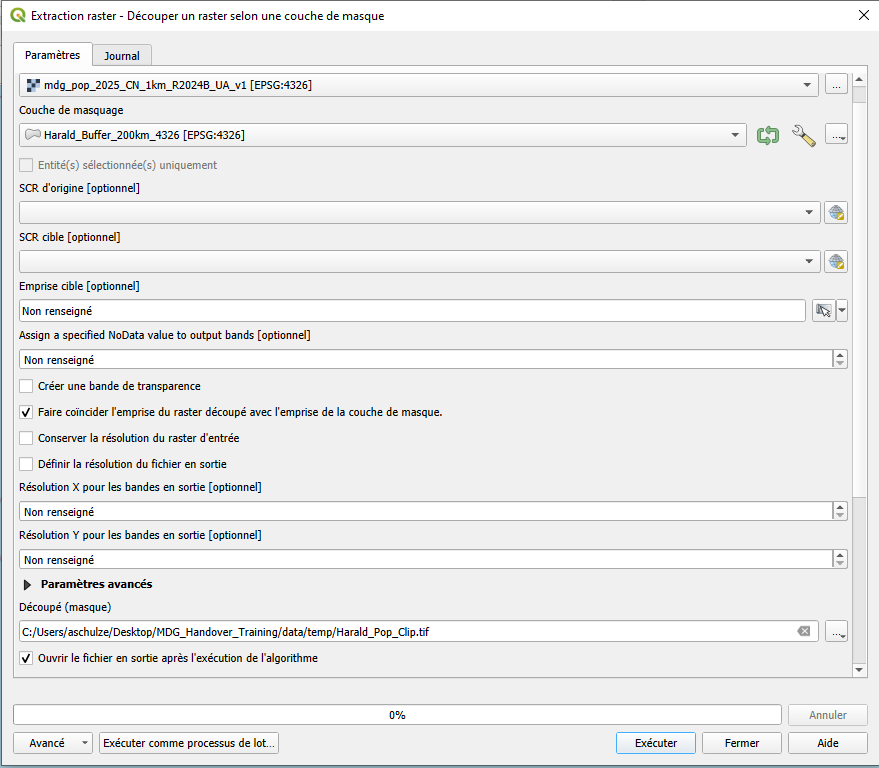This screenshot has height=768, width=879.
Task: Select the Paramètres tab
Action: 53,55
